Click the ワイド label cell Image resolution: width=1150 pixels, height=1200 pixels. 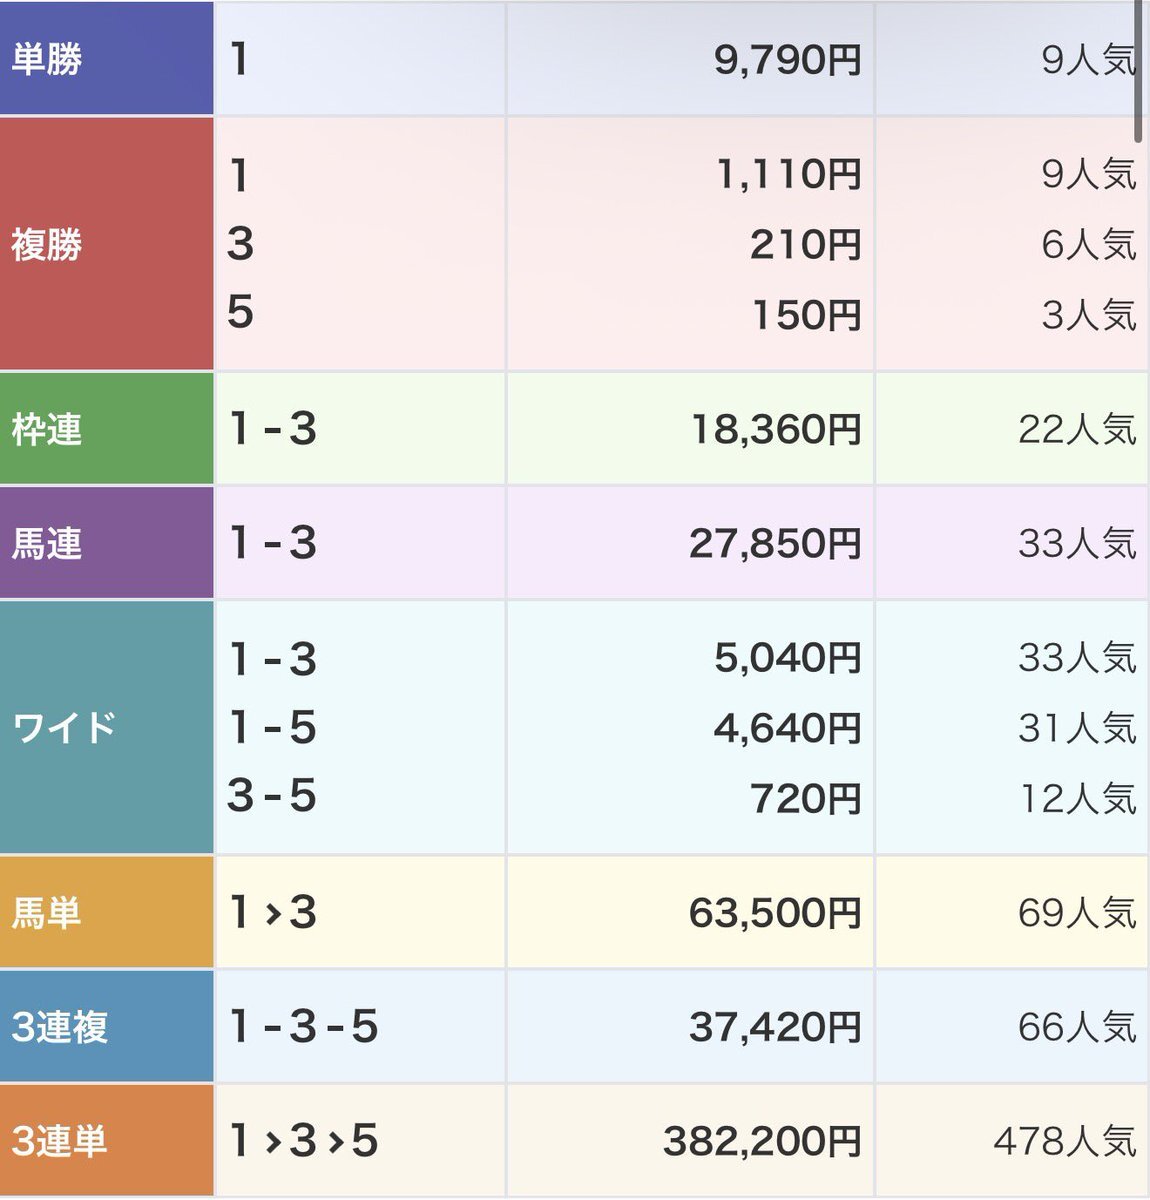click(x=64, y=728)
